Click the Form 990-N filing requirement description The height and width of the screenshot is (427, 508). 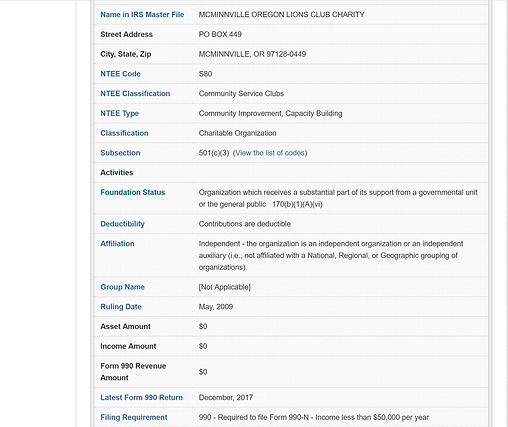(314, 417)
